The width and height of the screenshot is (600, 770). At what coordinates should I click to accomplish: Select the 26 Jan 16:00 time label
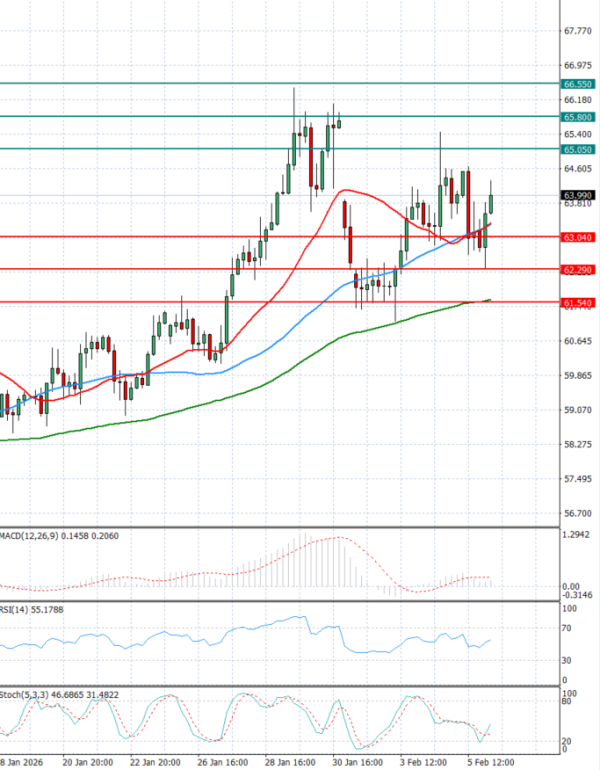point(221,760)
